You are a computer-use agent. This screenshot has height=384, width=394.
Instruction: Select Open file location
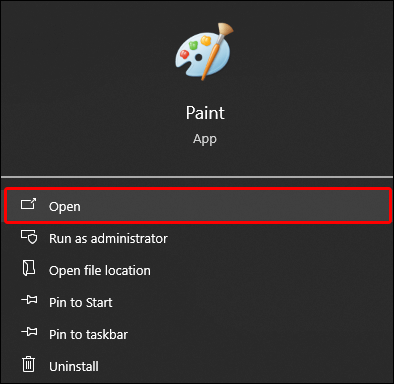100,270
